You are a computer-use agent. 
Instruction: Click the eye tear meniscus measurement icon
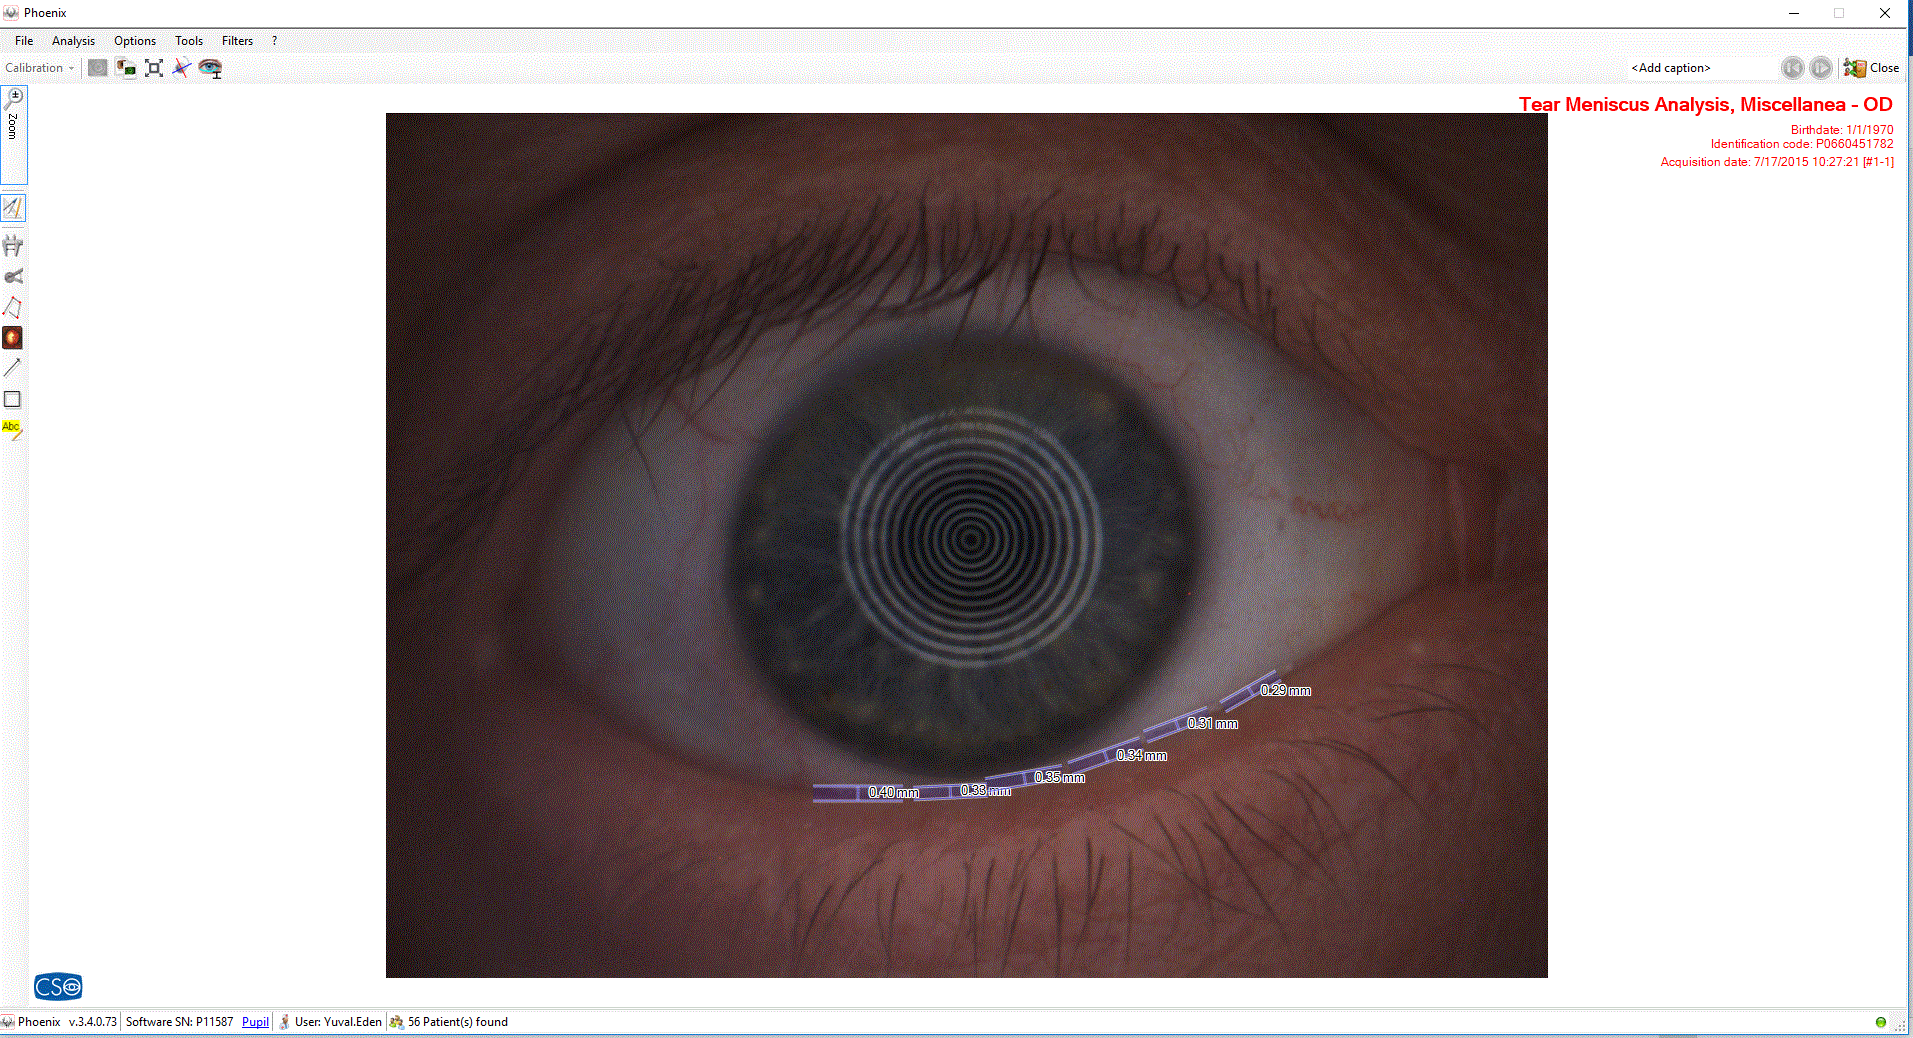210,68
